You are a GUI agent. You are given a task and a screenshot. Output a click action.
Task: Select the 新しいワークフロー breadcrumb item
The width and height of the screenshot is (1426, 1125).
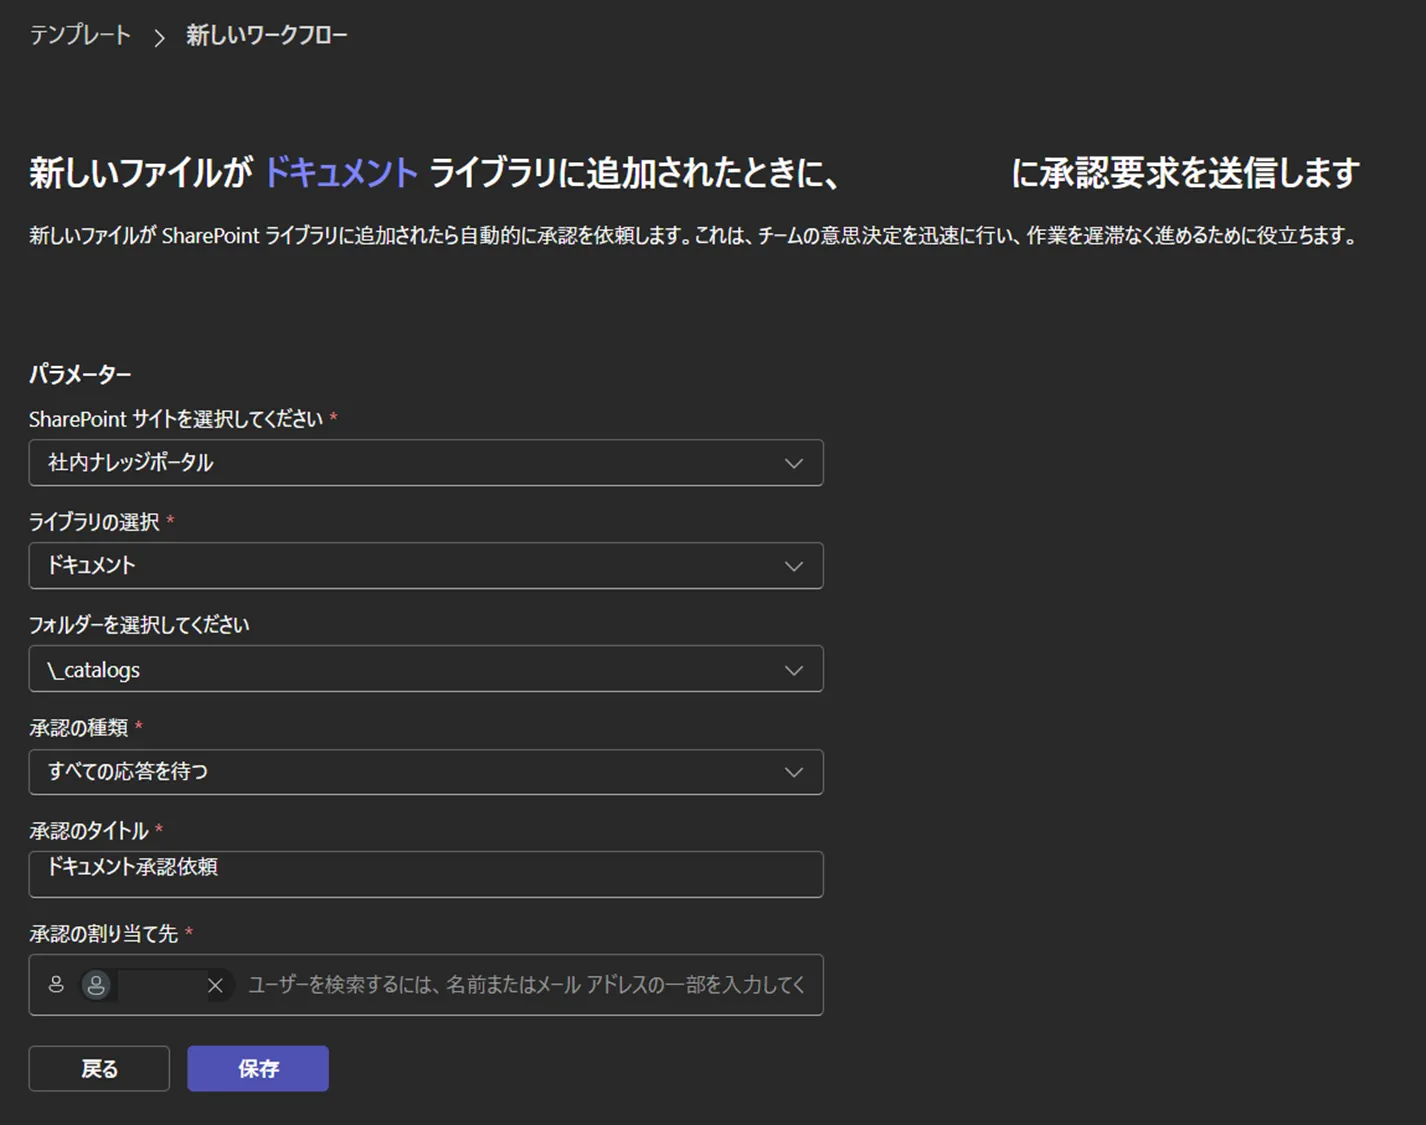coord(266,35)
